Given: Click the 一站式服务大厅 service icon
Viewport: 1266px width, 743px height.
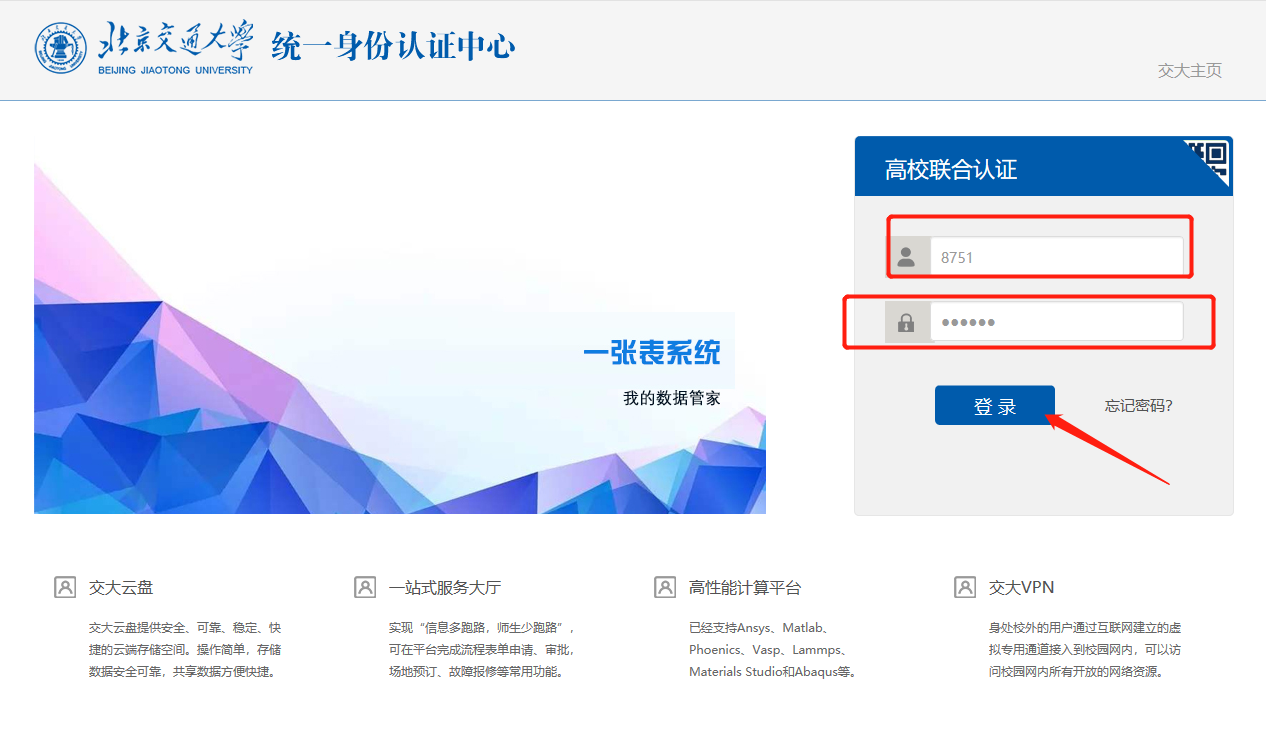Looking at the screenshot, I should [365, 587].
